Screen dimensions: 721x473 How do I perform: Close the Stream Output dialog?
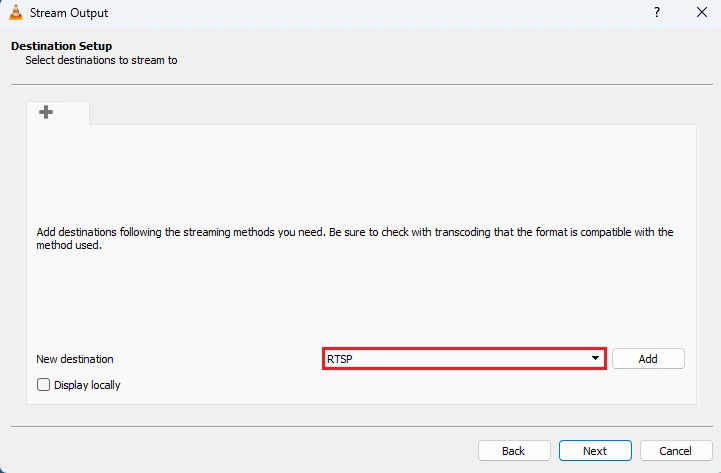coord(702,12)
